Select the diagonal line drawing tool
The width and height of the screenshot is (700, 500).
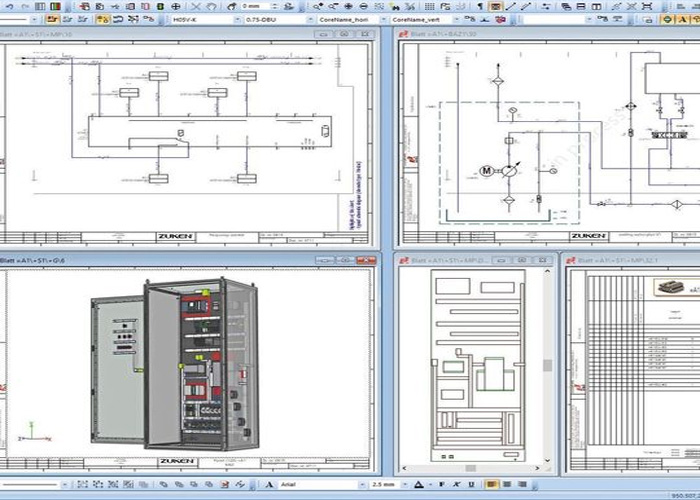511,6
